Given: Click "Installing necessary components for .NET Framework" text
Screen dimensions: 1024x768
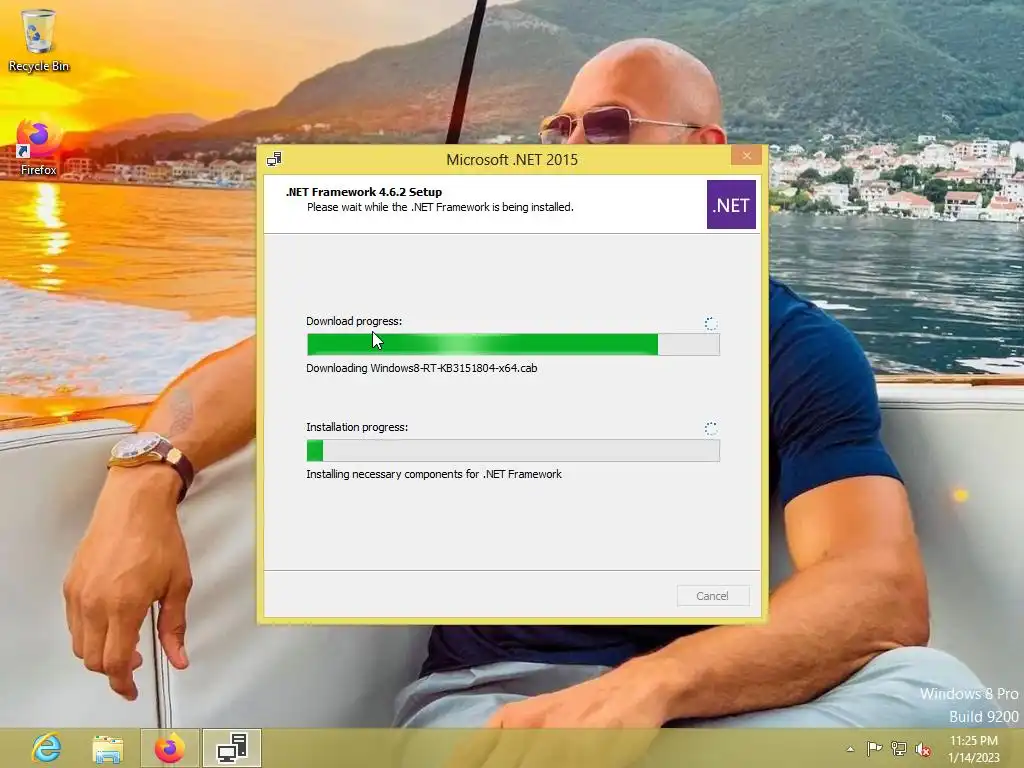Looking at the screenshot, I should coord(434,474).
